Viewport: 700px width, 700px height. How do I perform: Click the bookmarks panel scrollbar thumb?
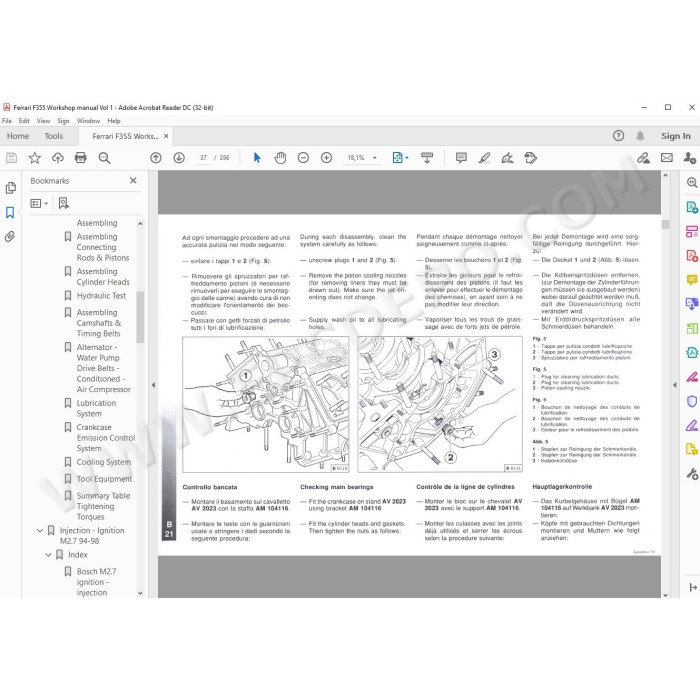[x=140, y=317]
